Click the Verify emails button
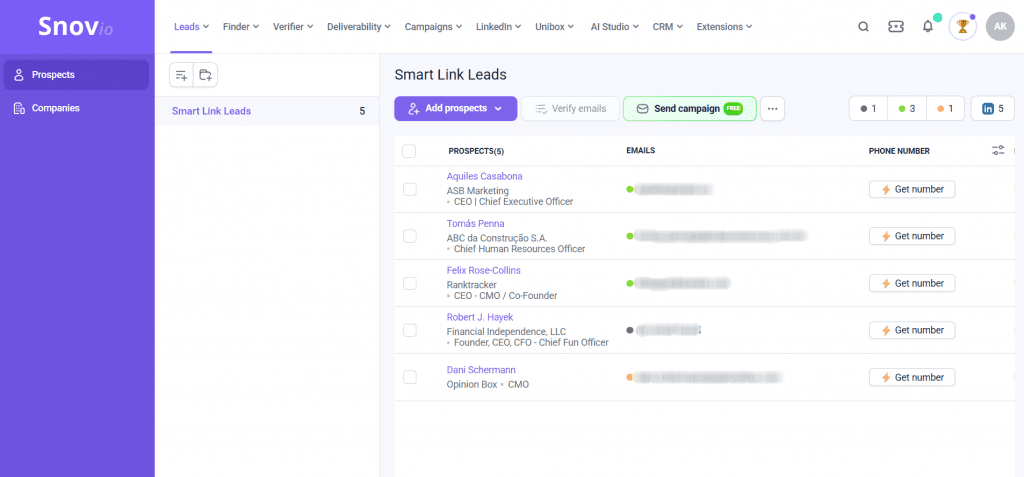Image resolution: width=1024 pixels, height=477 pixels. coord(570,108)
